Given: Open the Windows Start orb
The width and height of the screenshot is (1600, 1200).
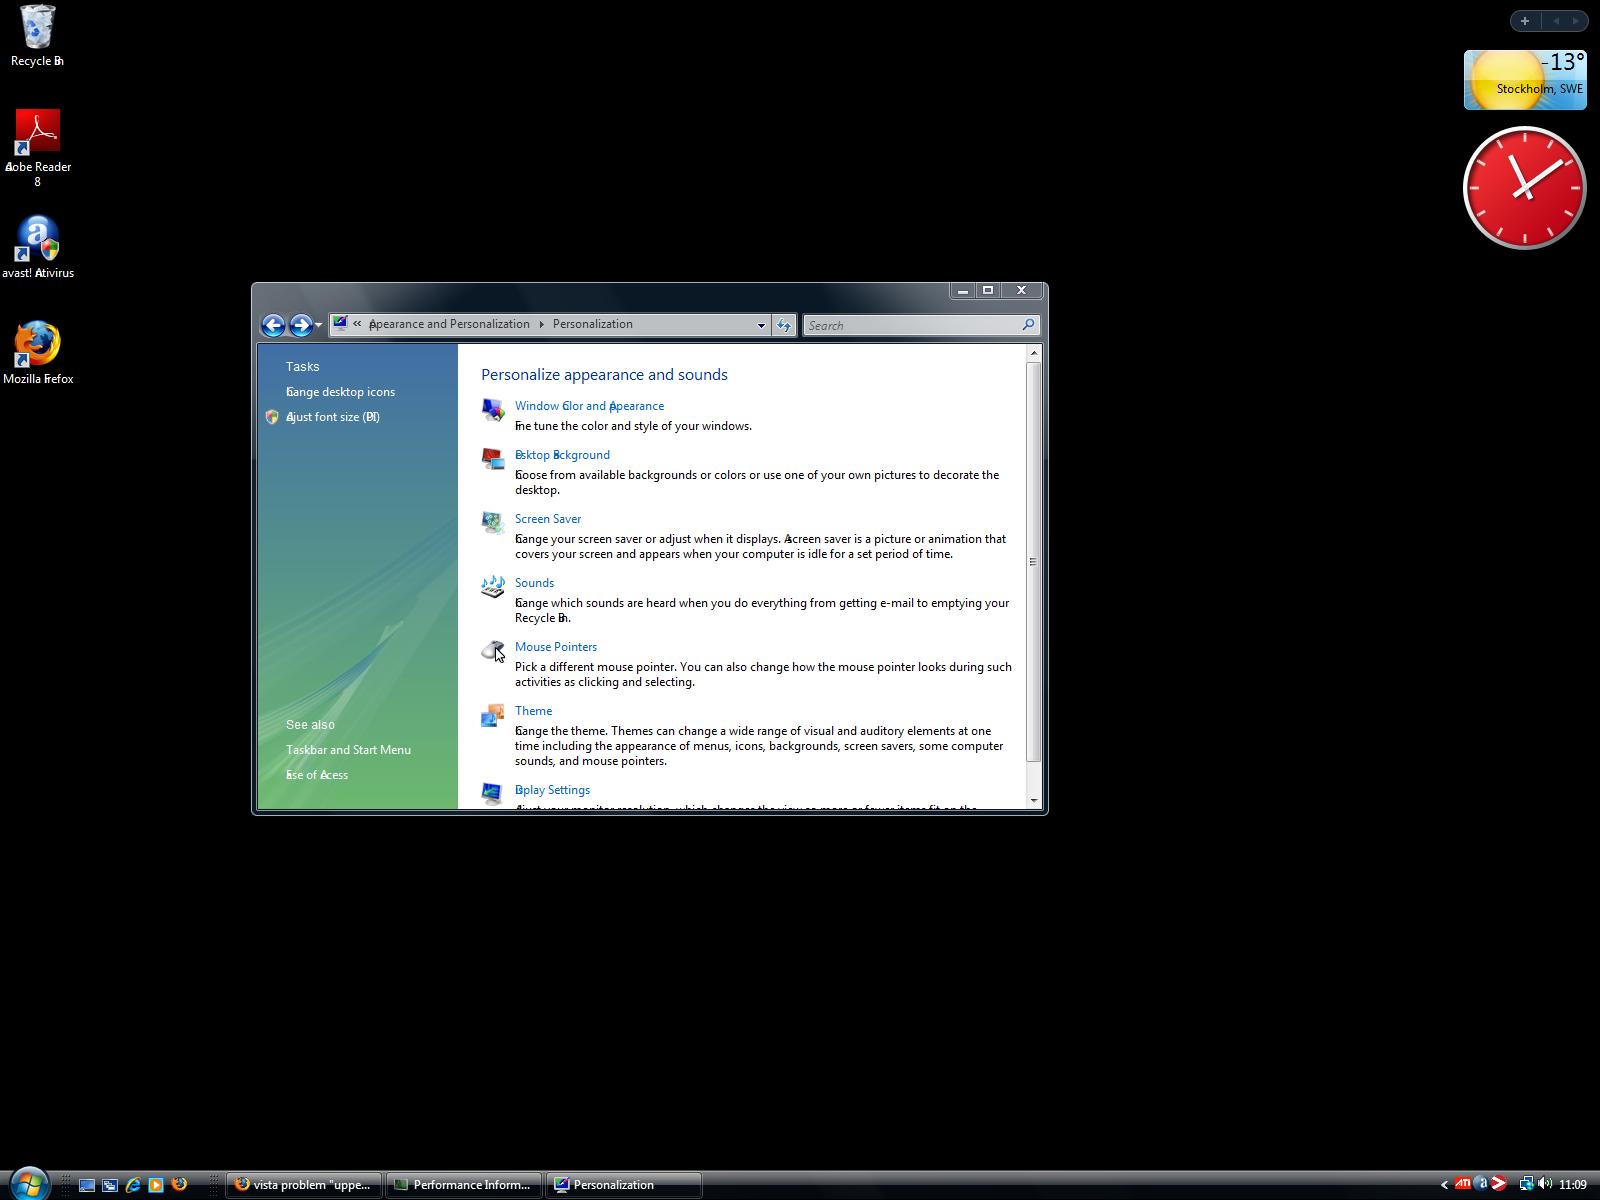Looking at the screenshot, I should tap(28, 1183).
